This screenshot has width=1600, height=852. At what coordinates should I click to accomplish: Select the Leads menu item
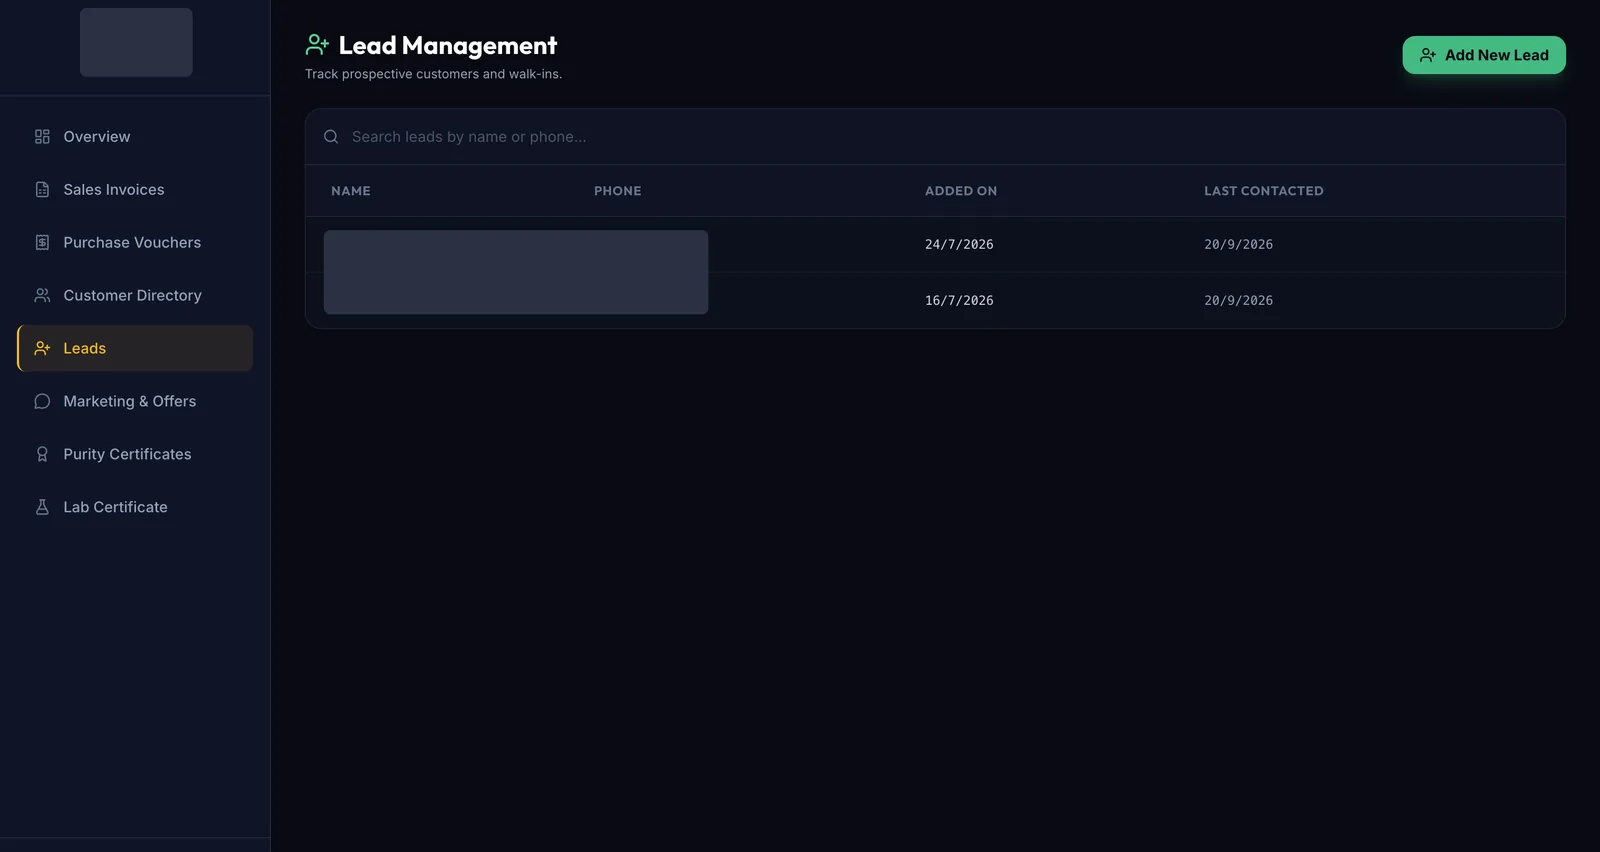click(x=135, y=349)
